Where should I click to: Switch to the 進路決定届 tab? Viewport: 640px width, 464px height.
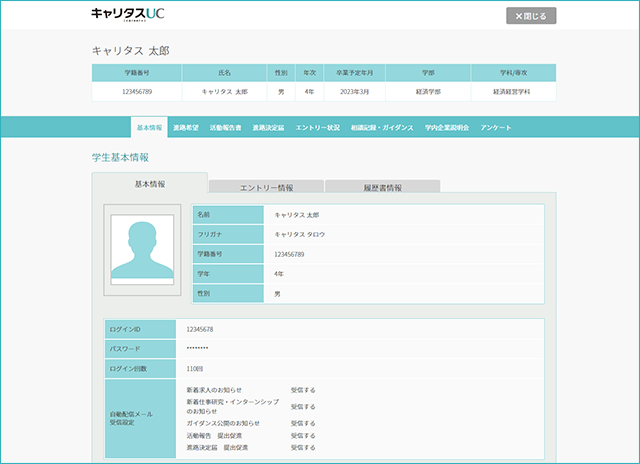click(268, 127)
